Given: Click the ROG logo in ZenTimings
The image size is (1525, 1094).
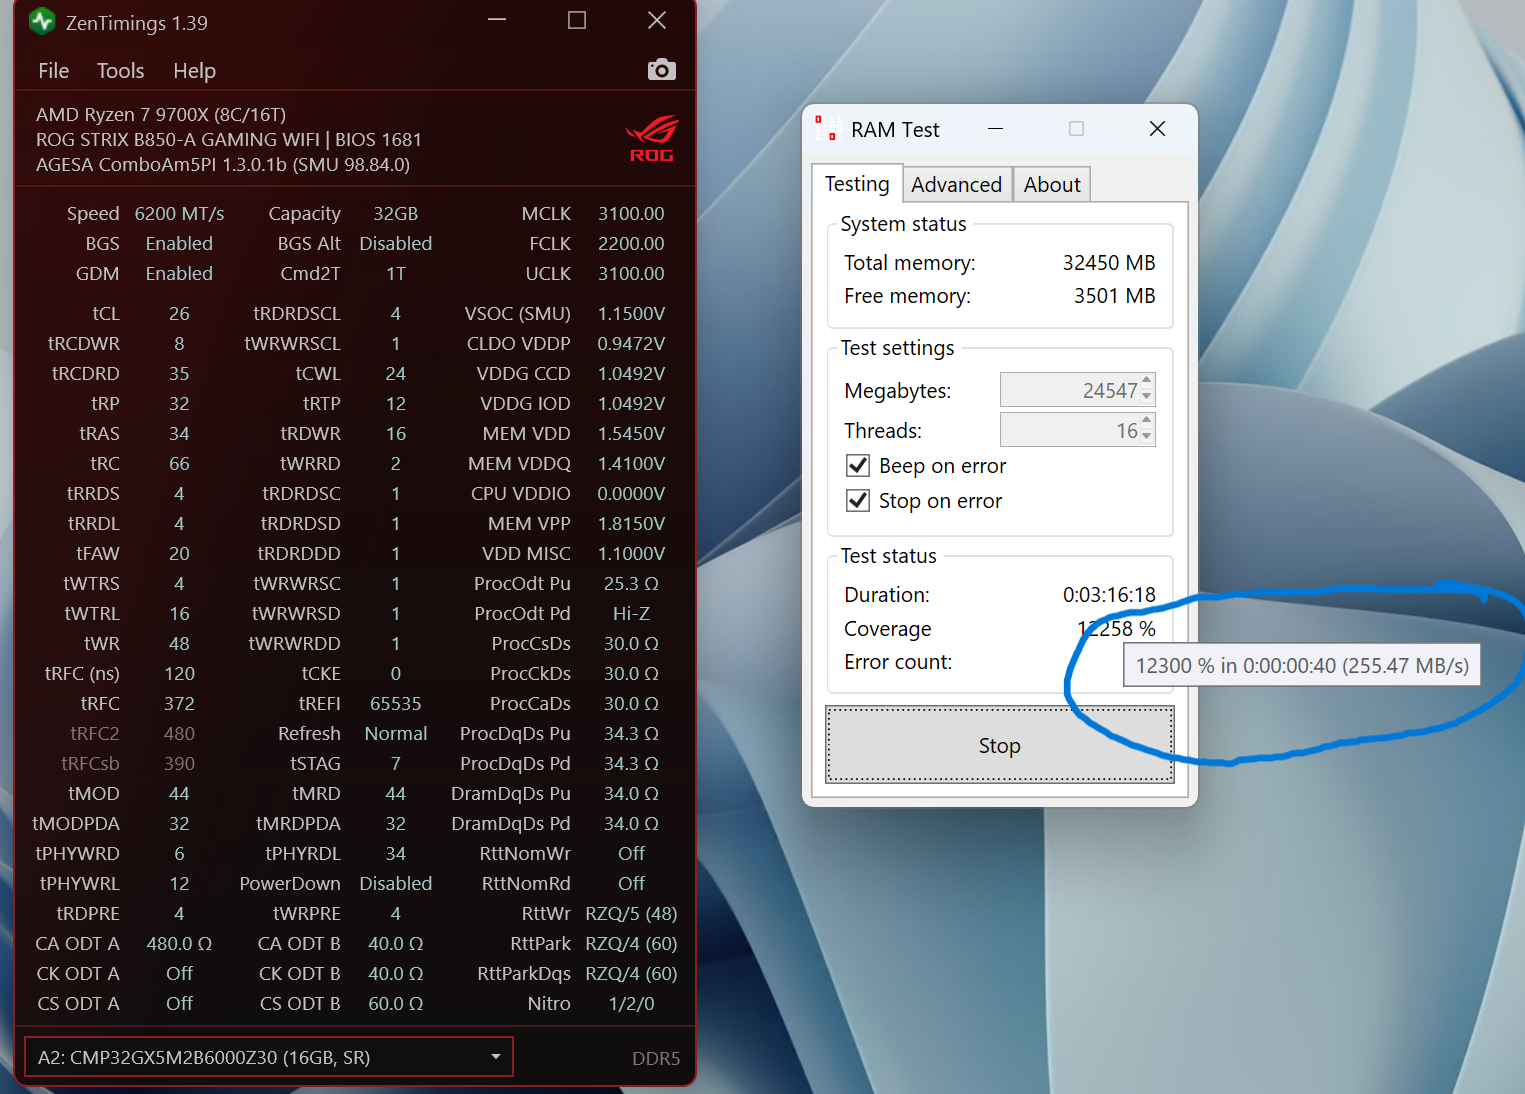Looking at the screenshot, I should 652,139.
